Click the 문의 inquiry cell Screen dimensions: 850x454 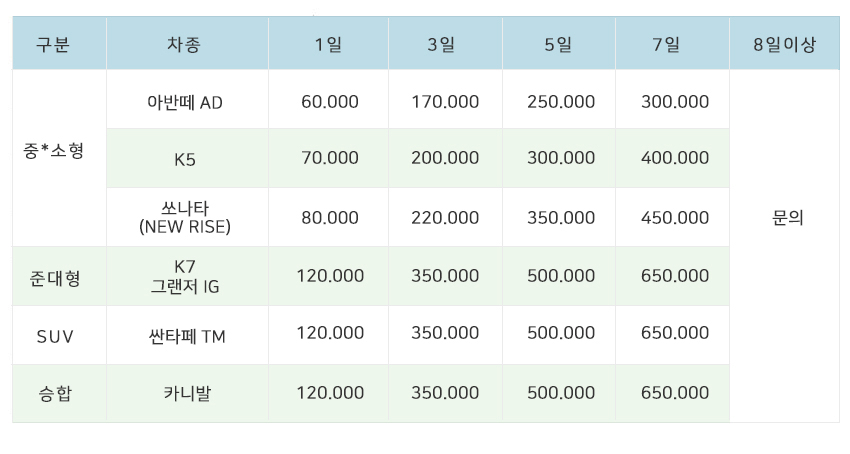(784, 218)
